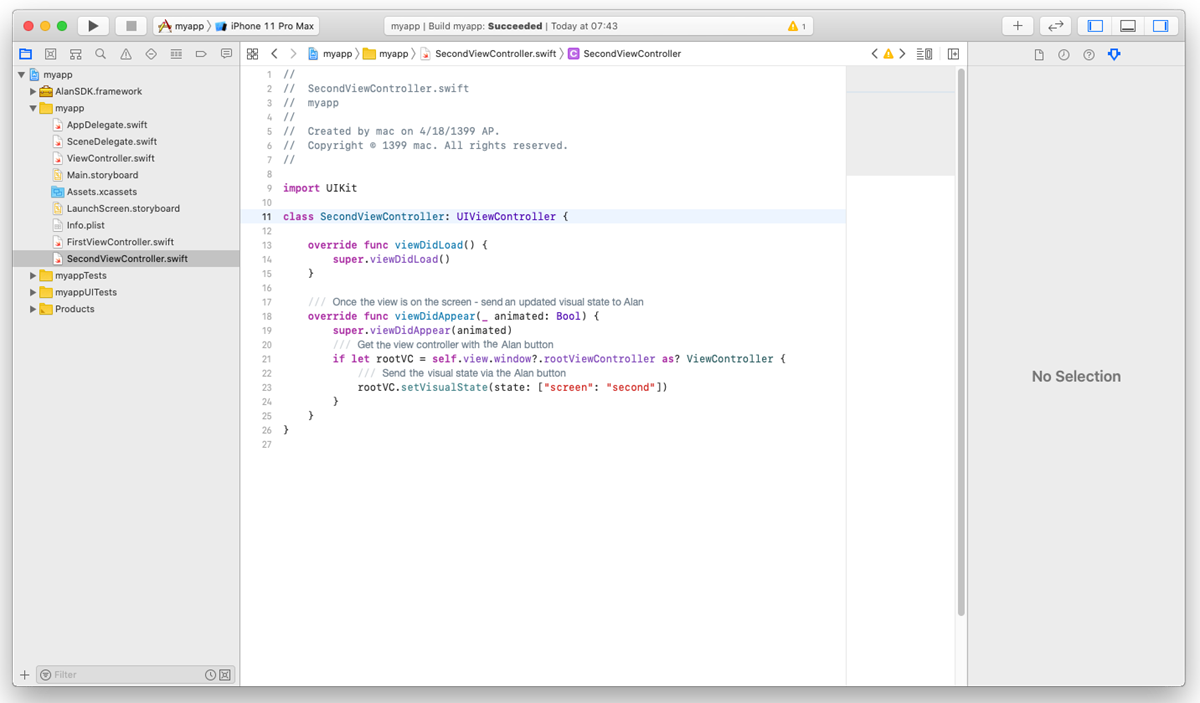Open the History inspector clock icon
Viewport: 1200px width, 703px height.
coord(1063,55)
